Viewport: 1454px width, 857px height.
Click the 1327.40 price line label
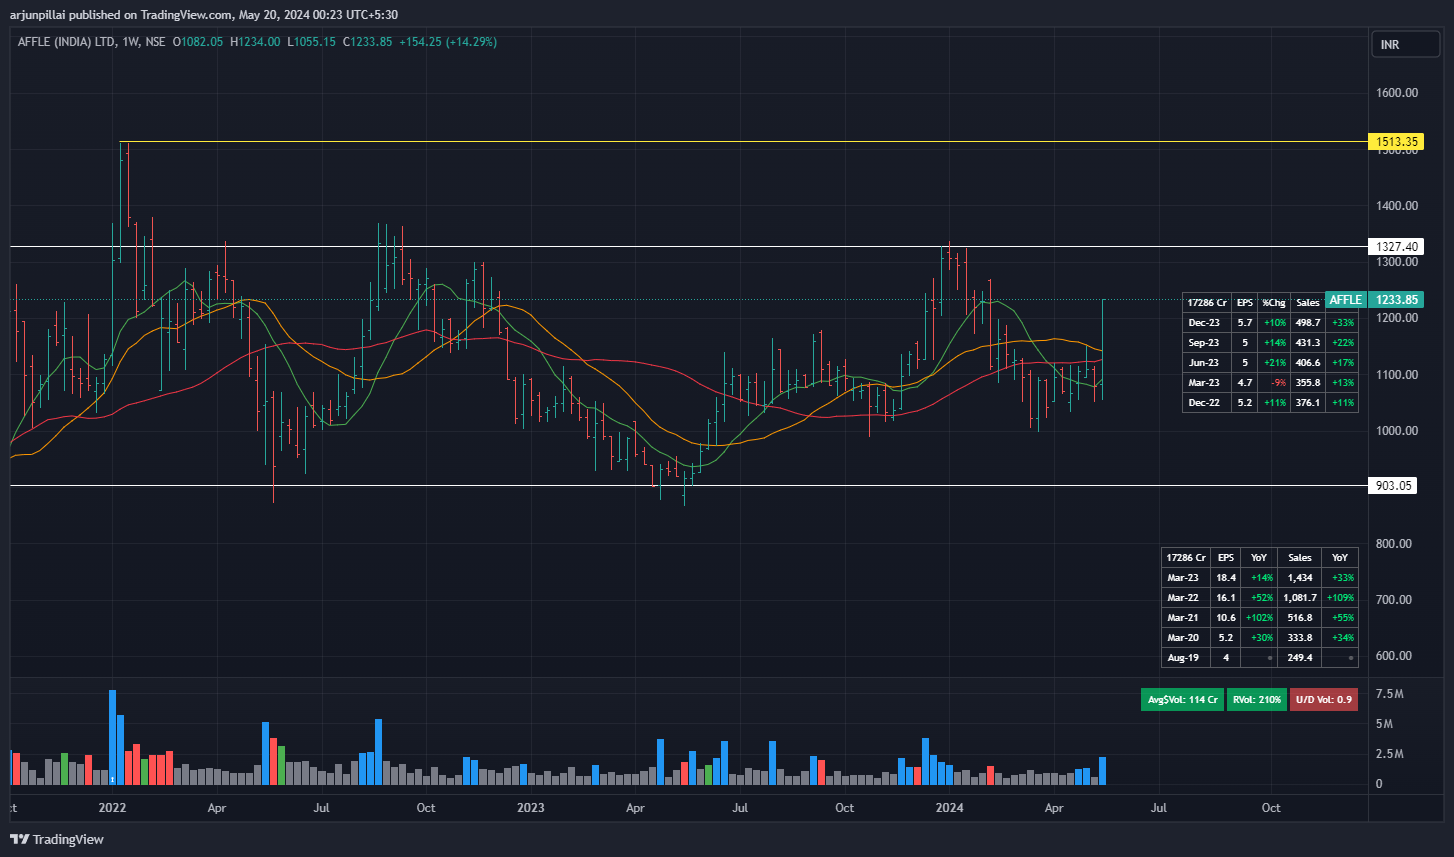(1397, 246)
